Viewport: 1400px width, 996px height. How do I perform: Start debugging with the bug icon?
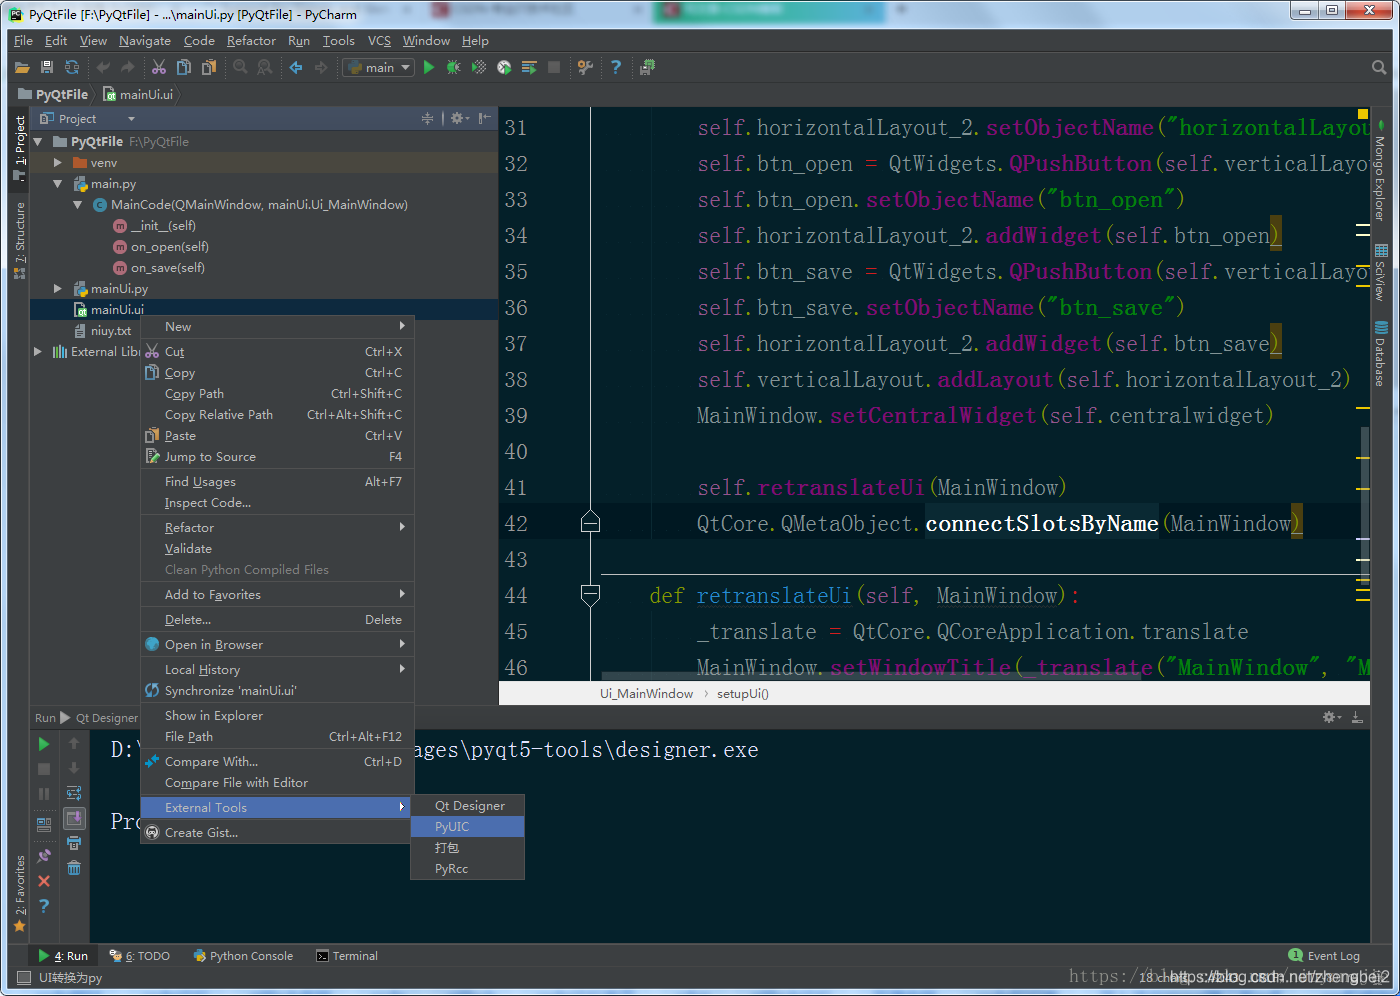pyautogui.click(x=454, y=67)
